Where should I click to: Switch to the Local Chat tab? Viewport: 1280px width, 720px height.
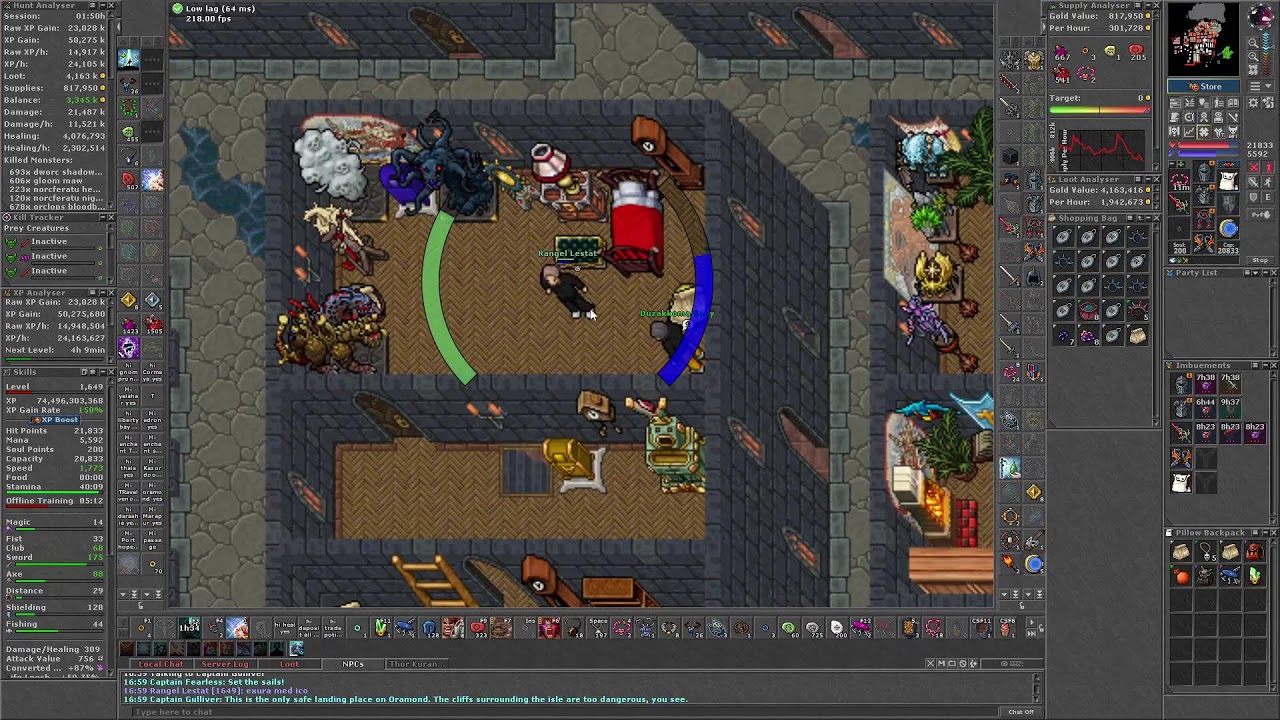161,664
